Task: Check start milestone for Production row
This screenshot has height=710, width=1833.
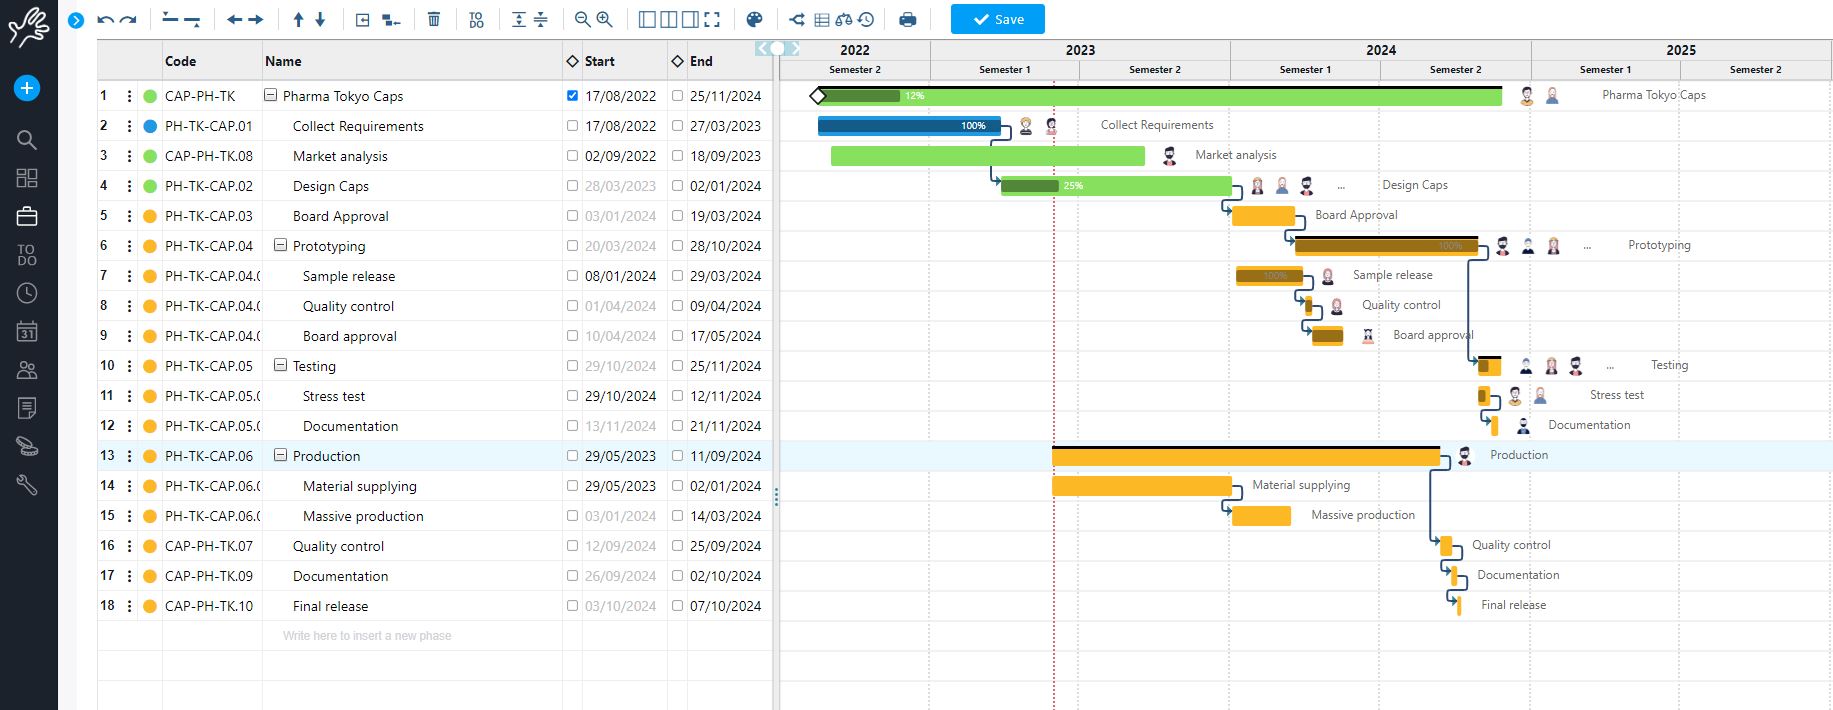Action: coord(572,456)
